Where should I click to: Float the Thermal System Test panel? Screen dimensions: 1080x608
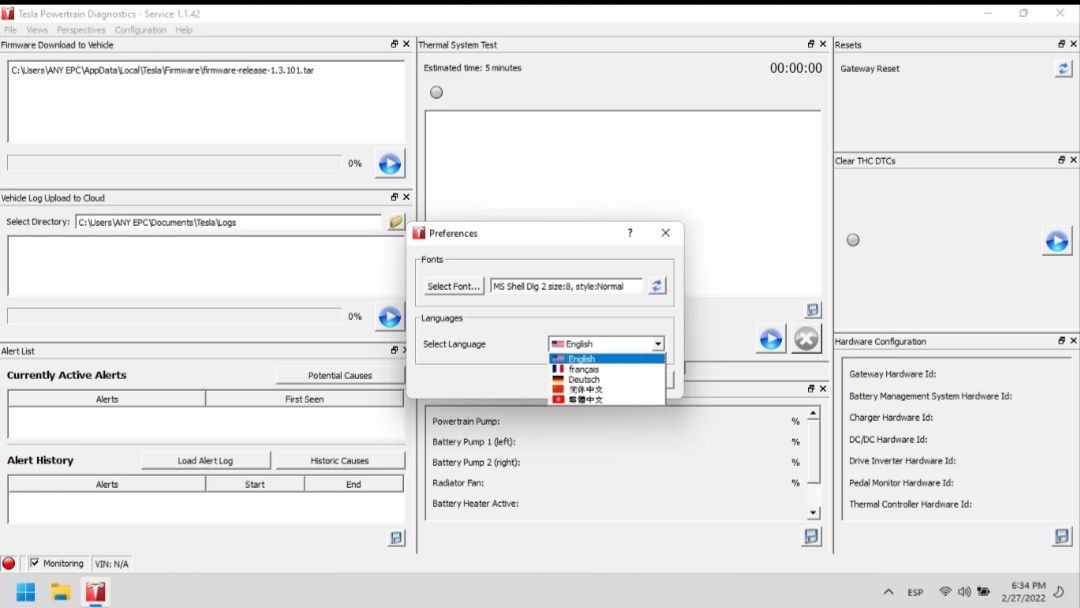click(x=811, y=44)
